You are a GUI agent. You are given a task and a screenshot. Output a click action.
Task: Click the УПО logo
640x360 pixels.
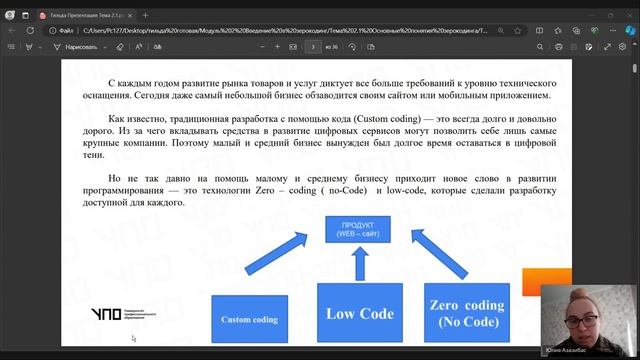pyautogui.click(x=123, y=314)
